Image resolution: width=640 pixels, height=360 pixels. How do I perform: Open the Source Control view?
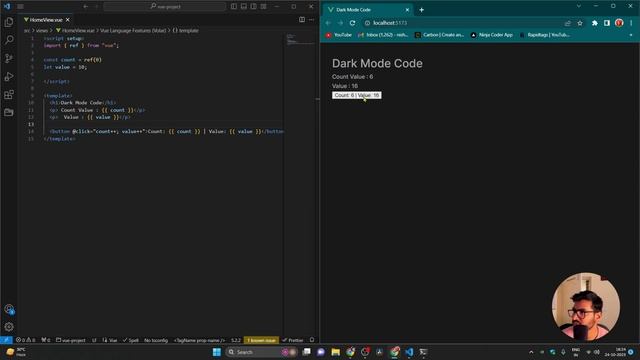(x=9, y=58)
